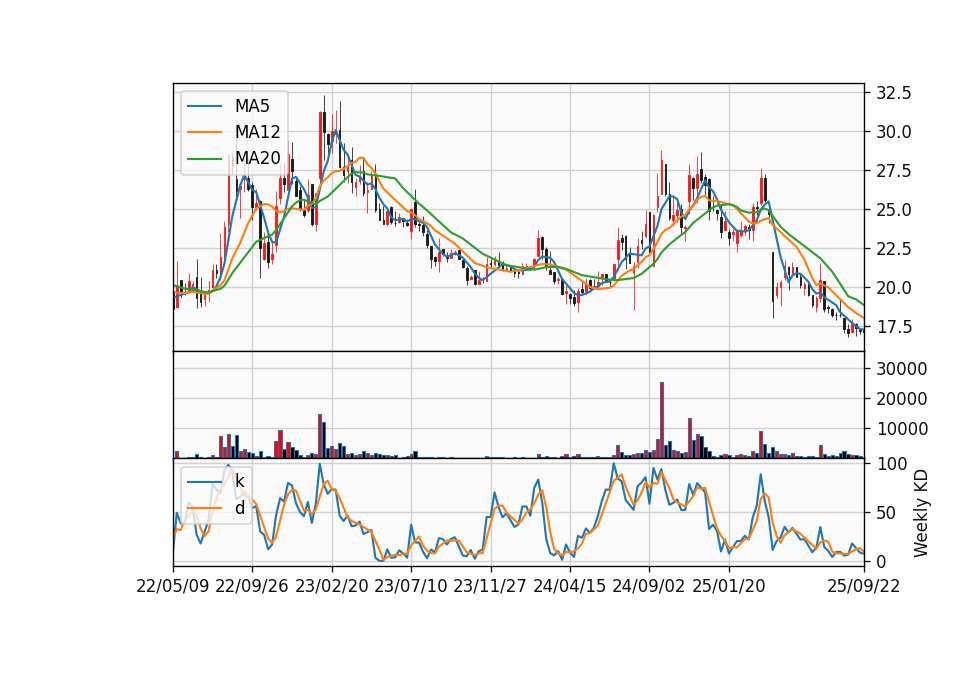This screenshot has width=960, height=690.
Task: Click the Weekly KD axis label
Action: coord(920,513)
